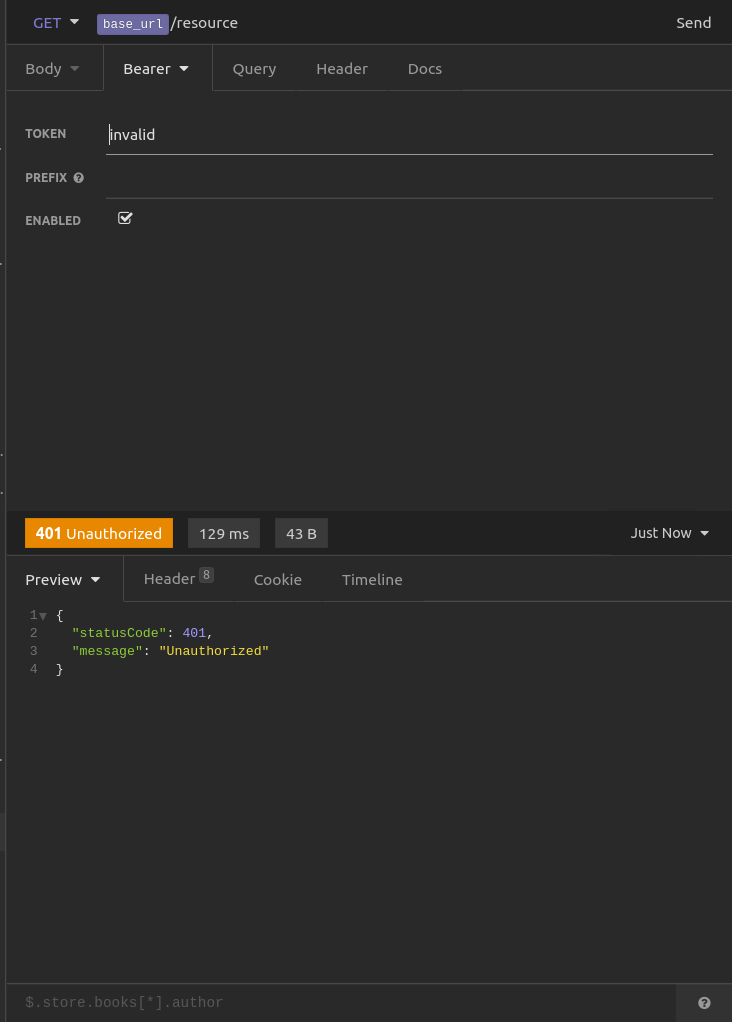
Task: Click the 43 B response size tag
Action: click(301, 533)
